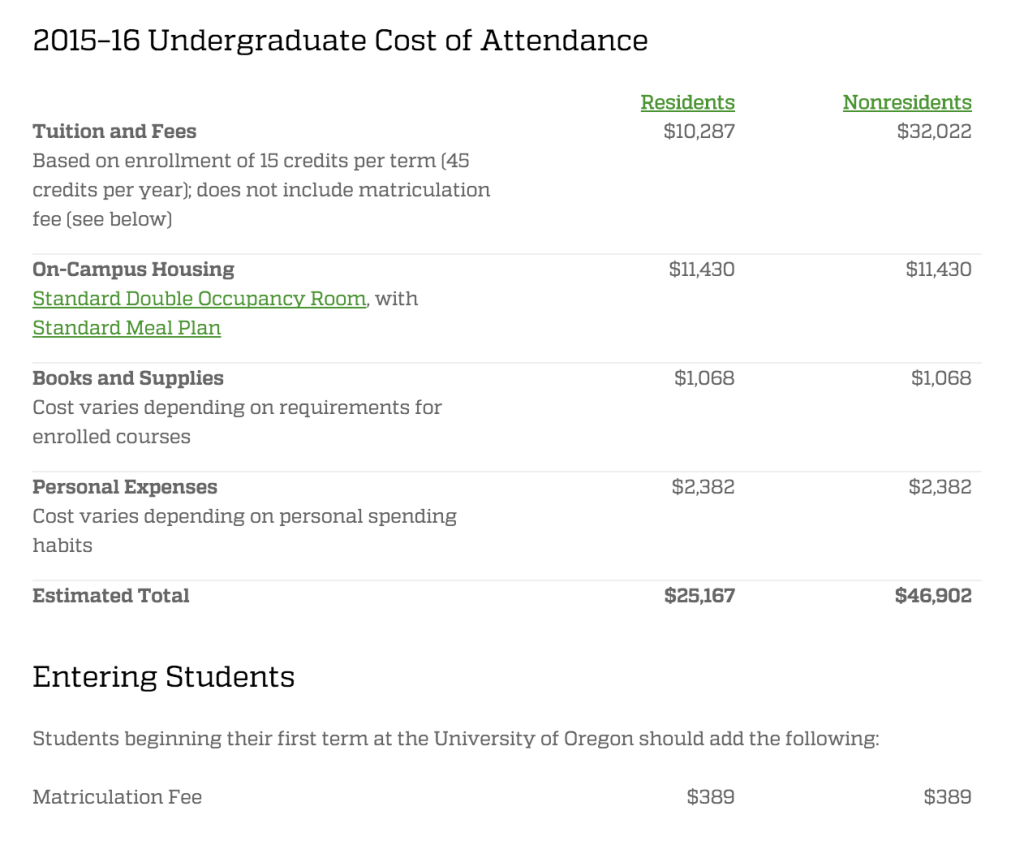Click the nonresident books cost $1,068
Image resolution: width=1024 pixels, height=841 pixels.
coord(941,378)
